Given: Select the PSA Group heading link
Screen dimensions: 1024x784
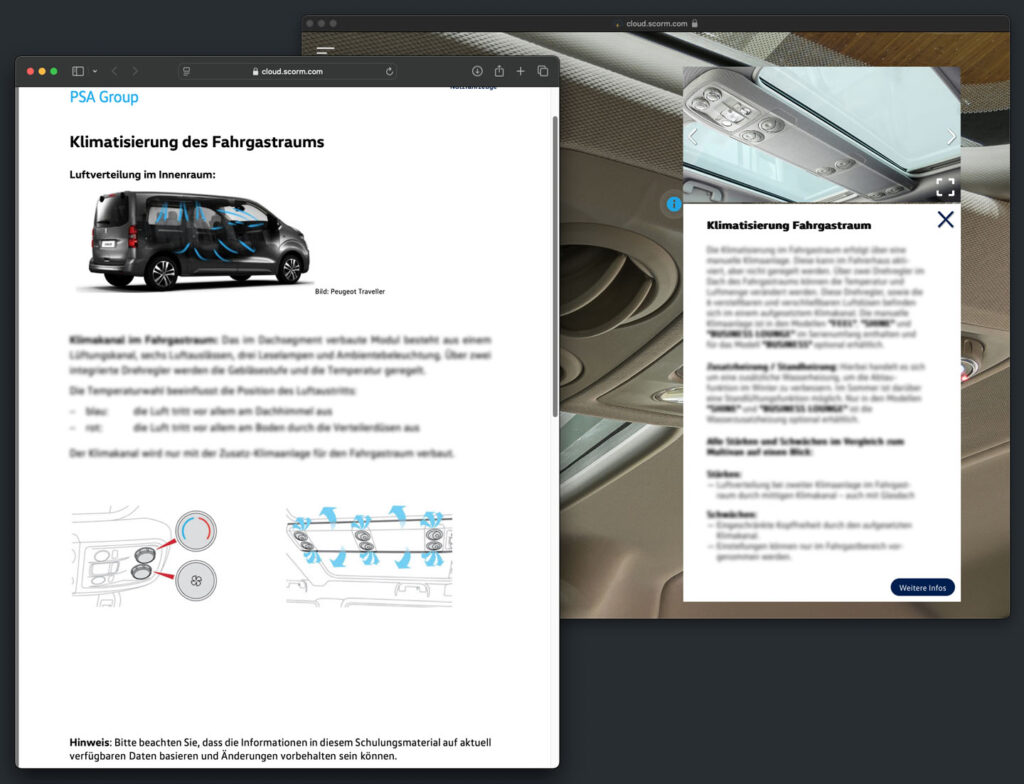Looking at the screenshot, I should pyautogui.click(x=104, y=97).
